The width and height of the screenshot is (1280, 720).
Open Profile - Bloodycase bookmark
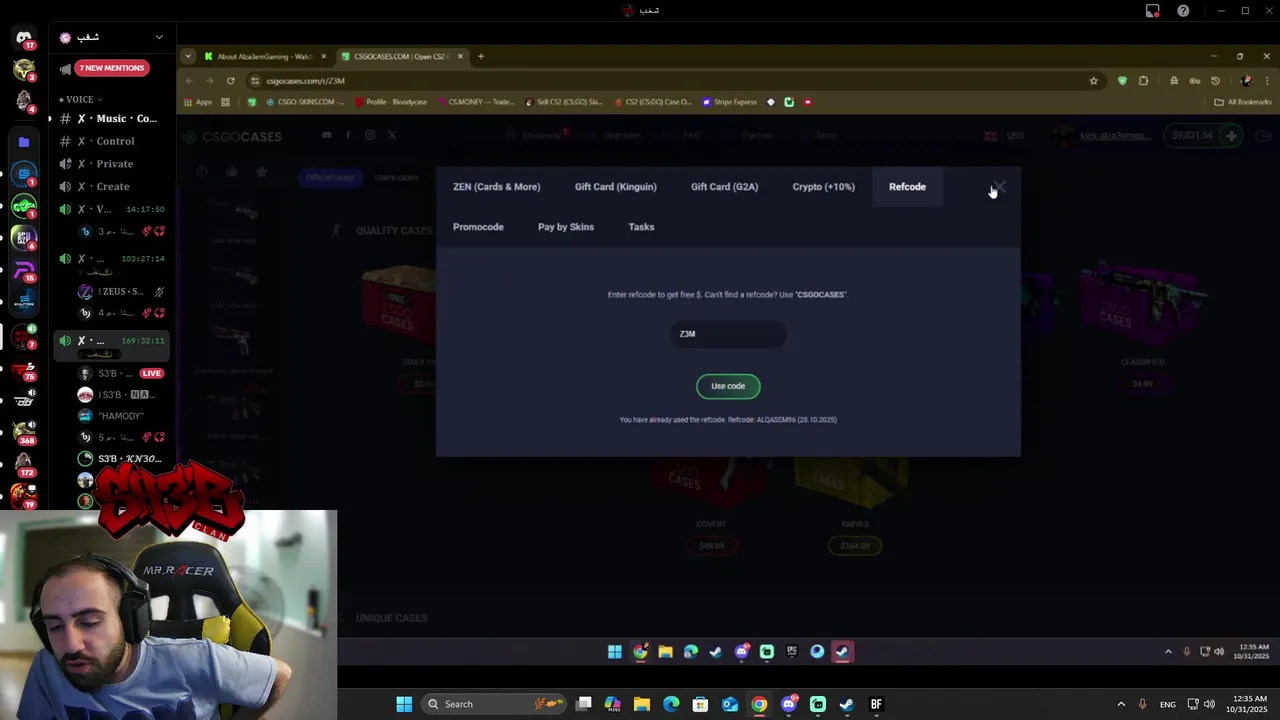tap(390, 102)
